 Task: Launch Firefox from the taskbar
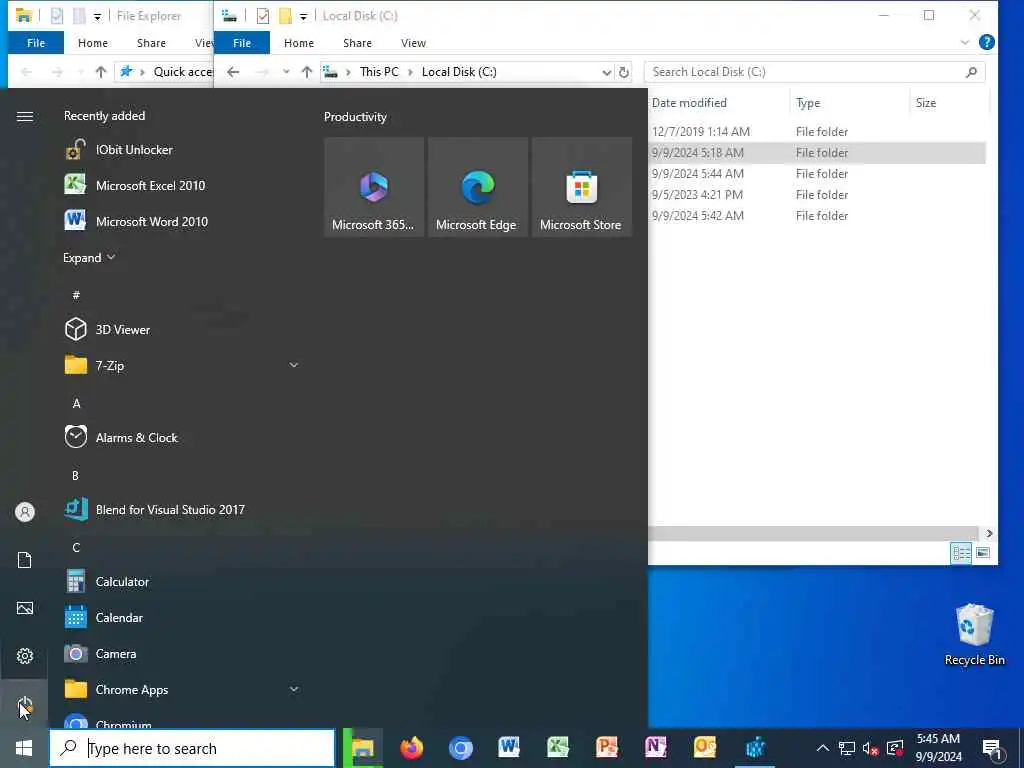click(411, 748)
